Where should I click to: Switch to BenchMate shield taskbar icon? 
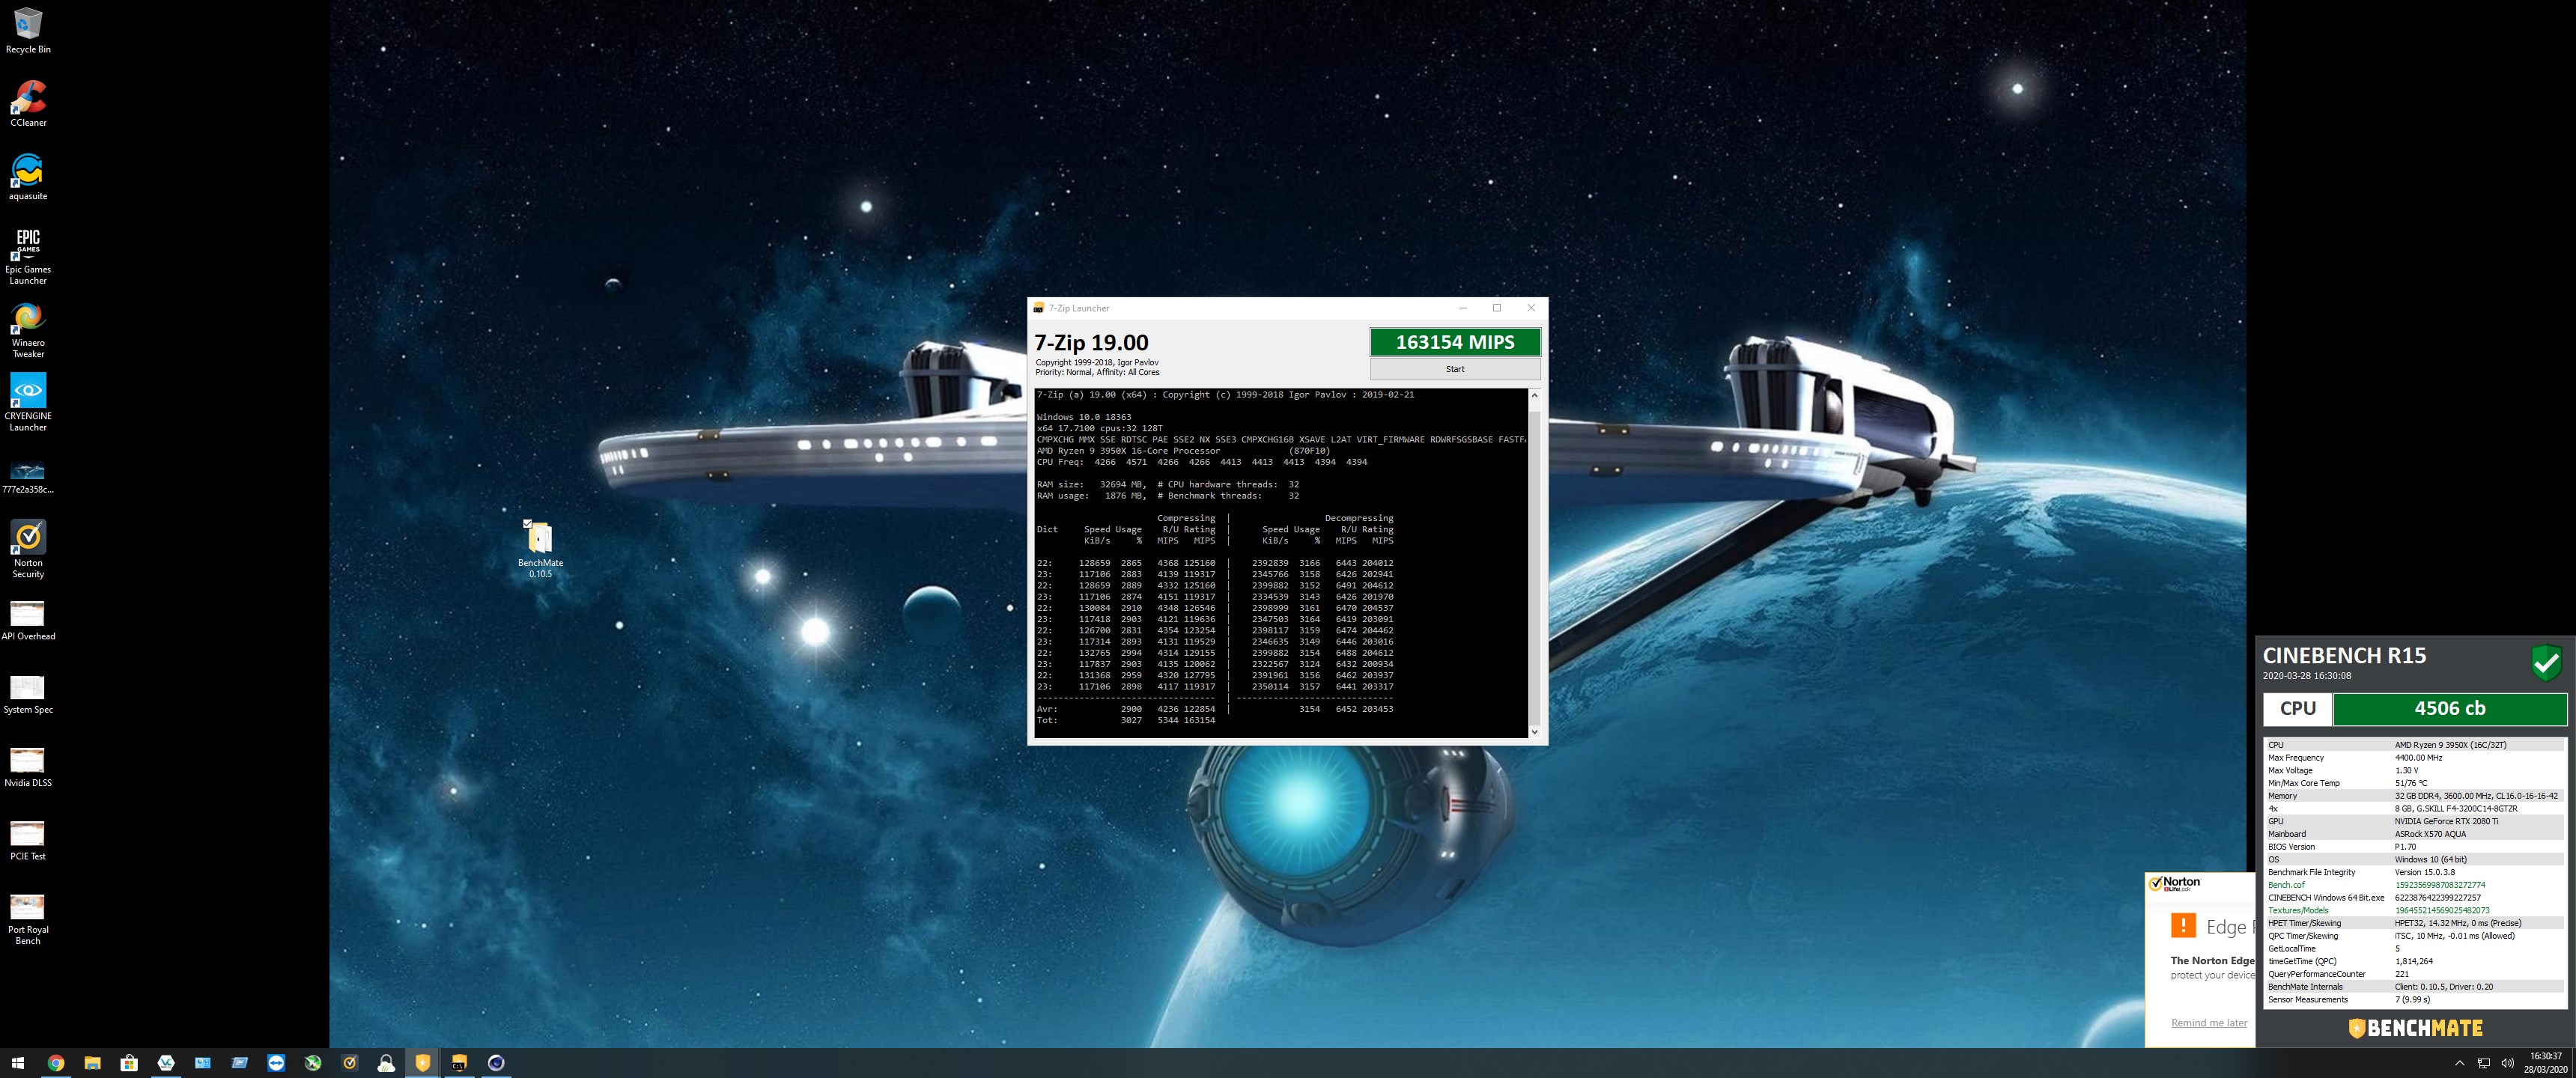click(x=423, y=1063)
